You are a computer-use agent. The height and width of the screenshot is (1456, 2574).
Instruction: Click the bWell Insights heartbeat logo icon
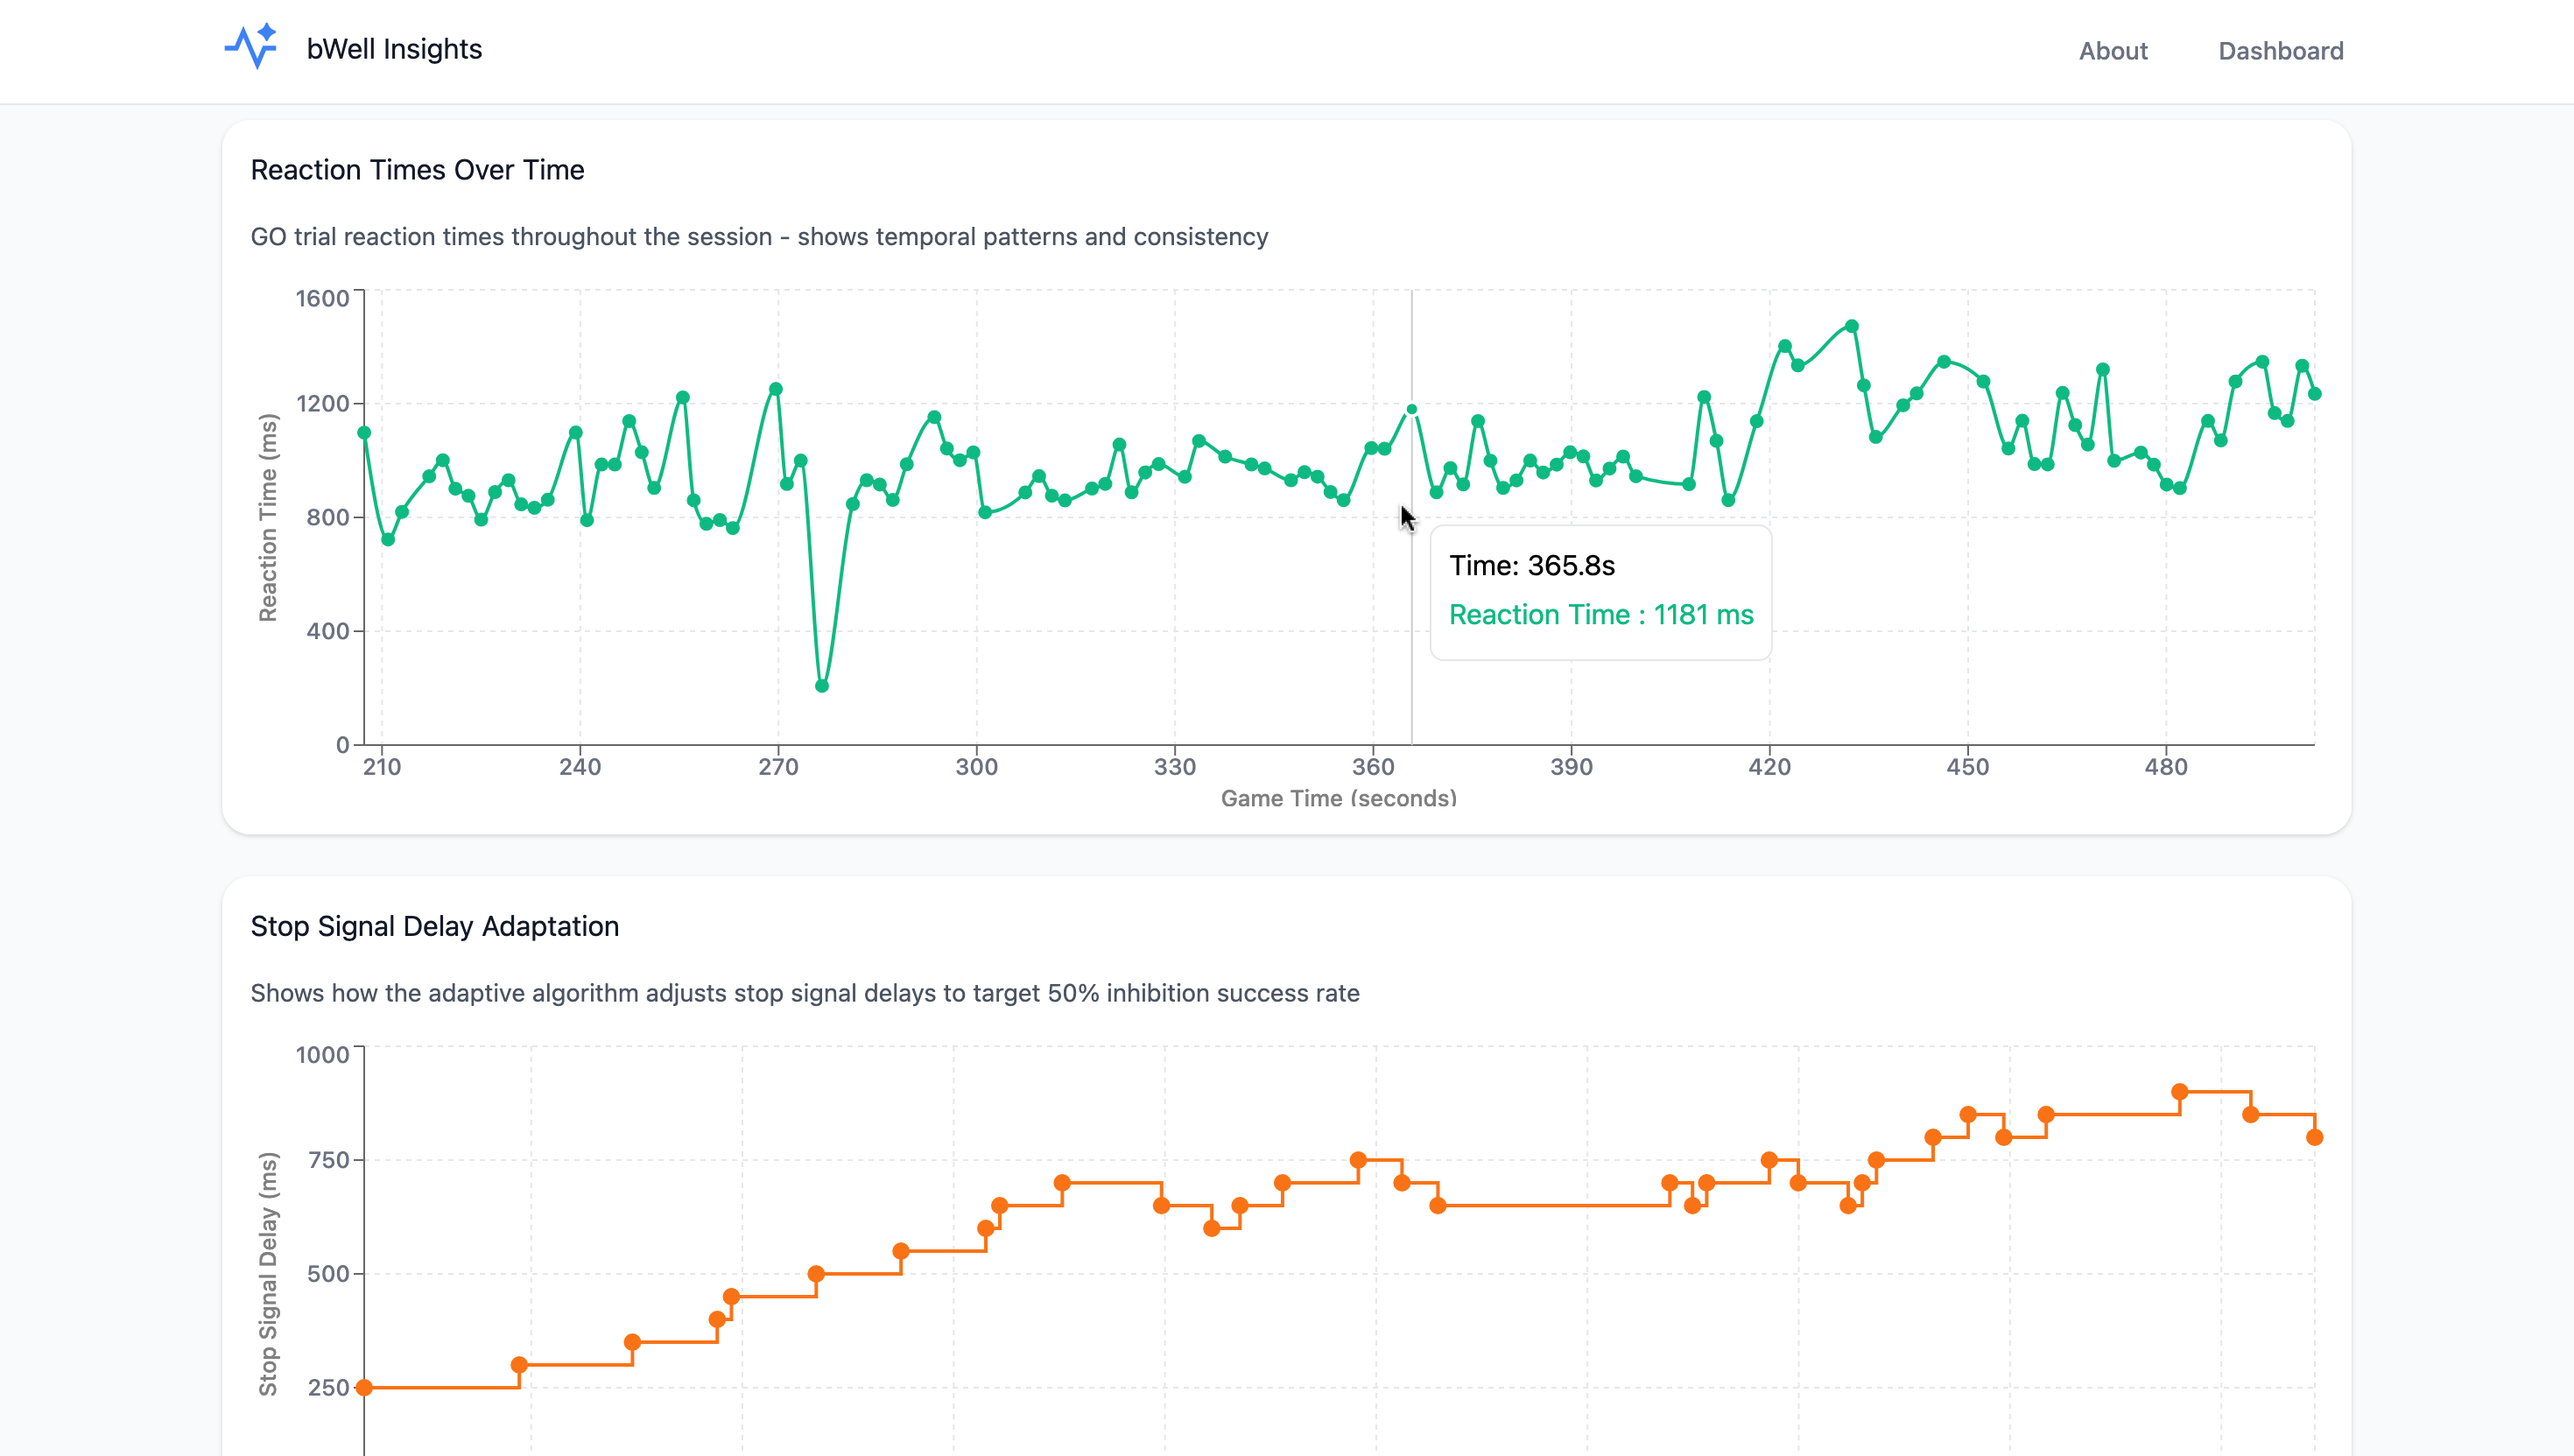click(253, 47)
